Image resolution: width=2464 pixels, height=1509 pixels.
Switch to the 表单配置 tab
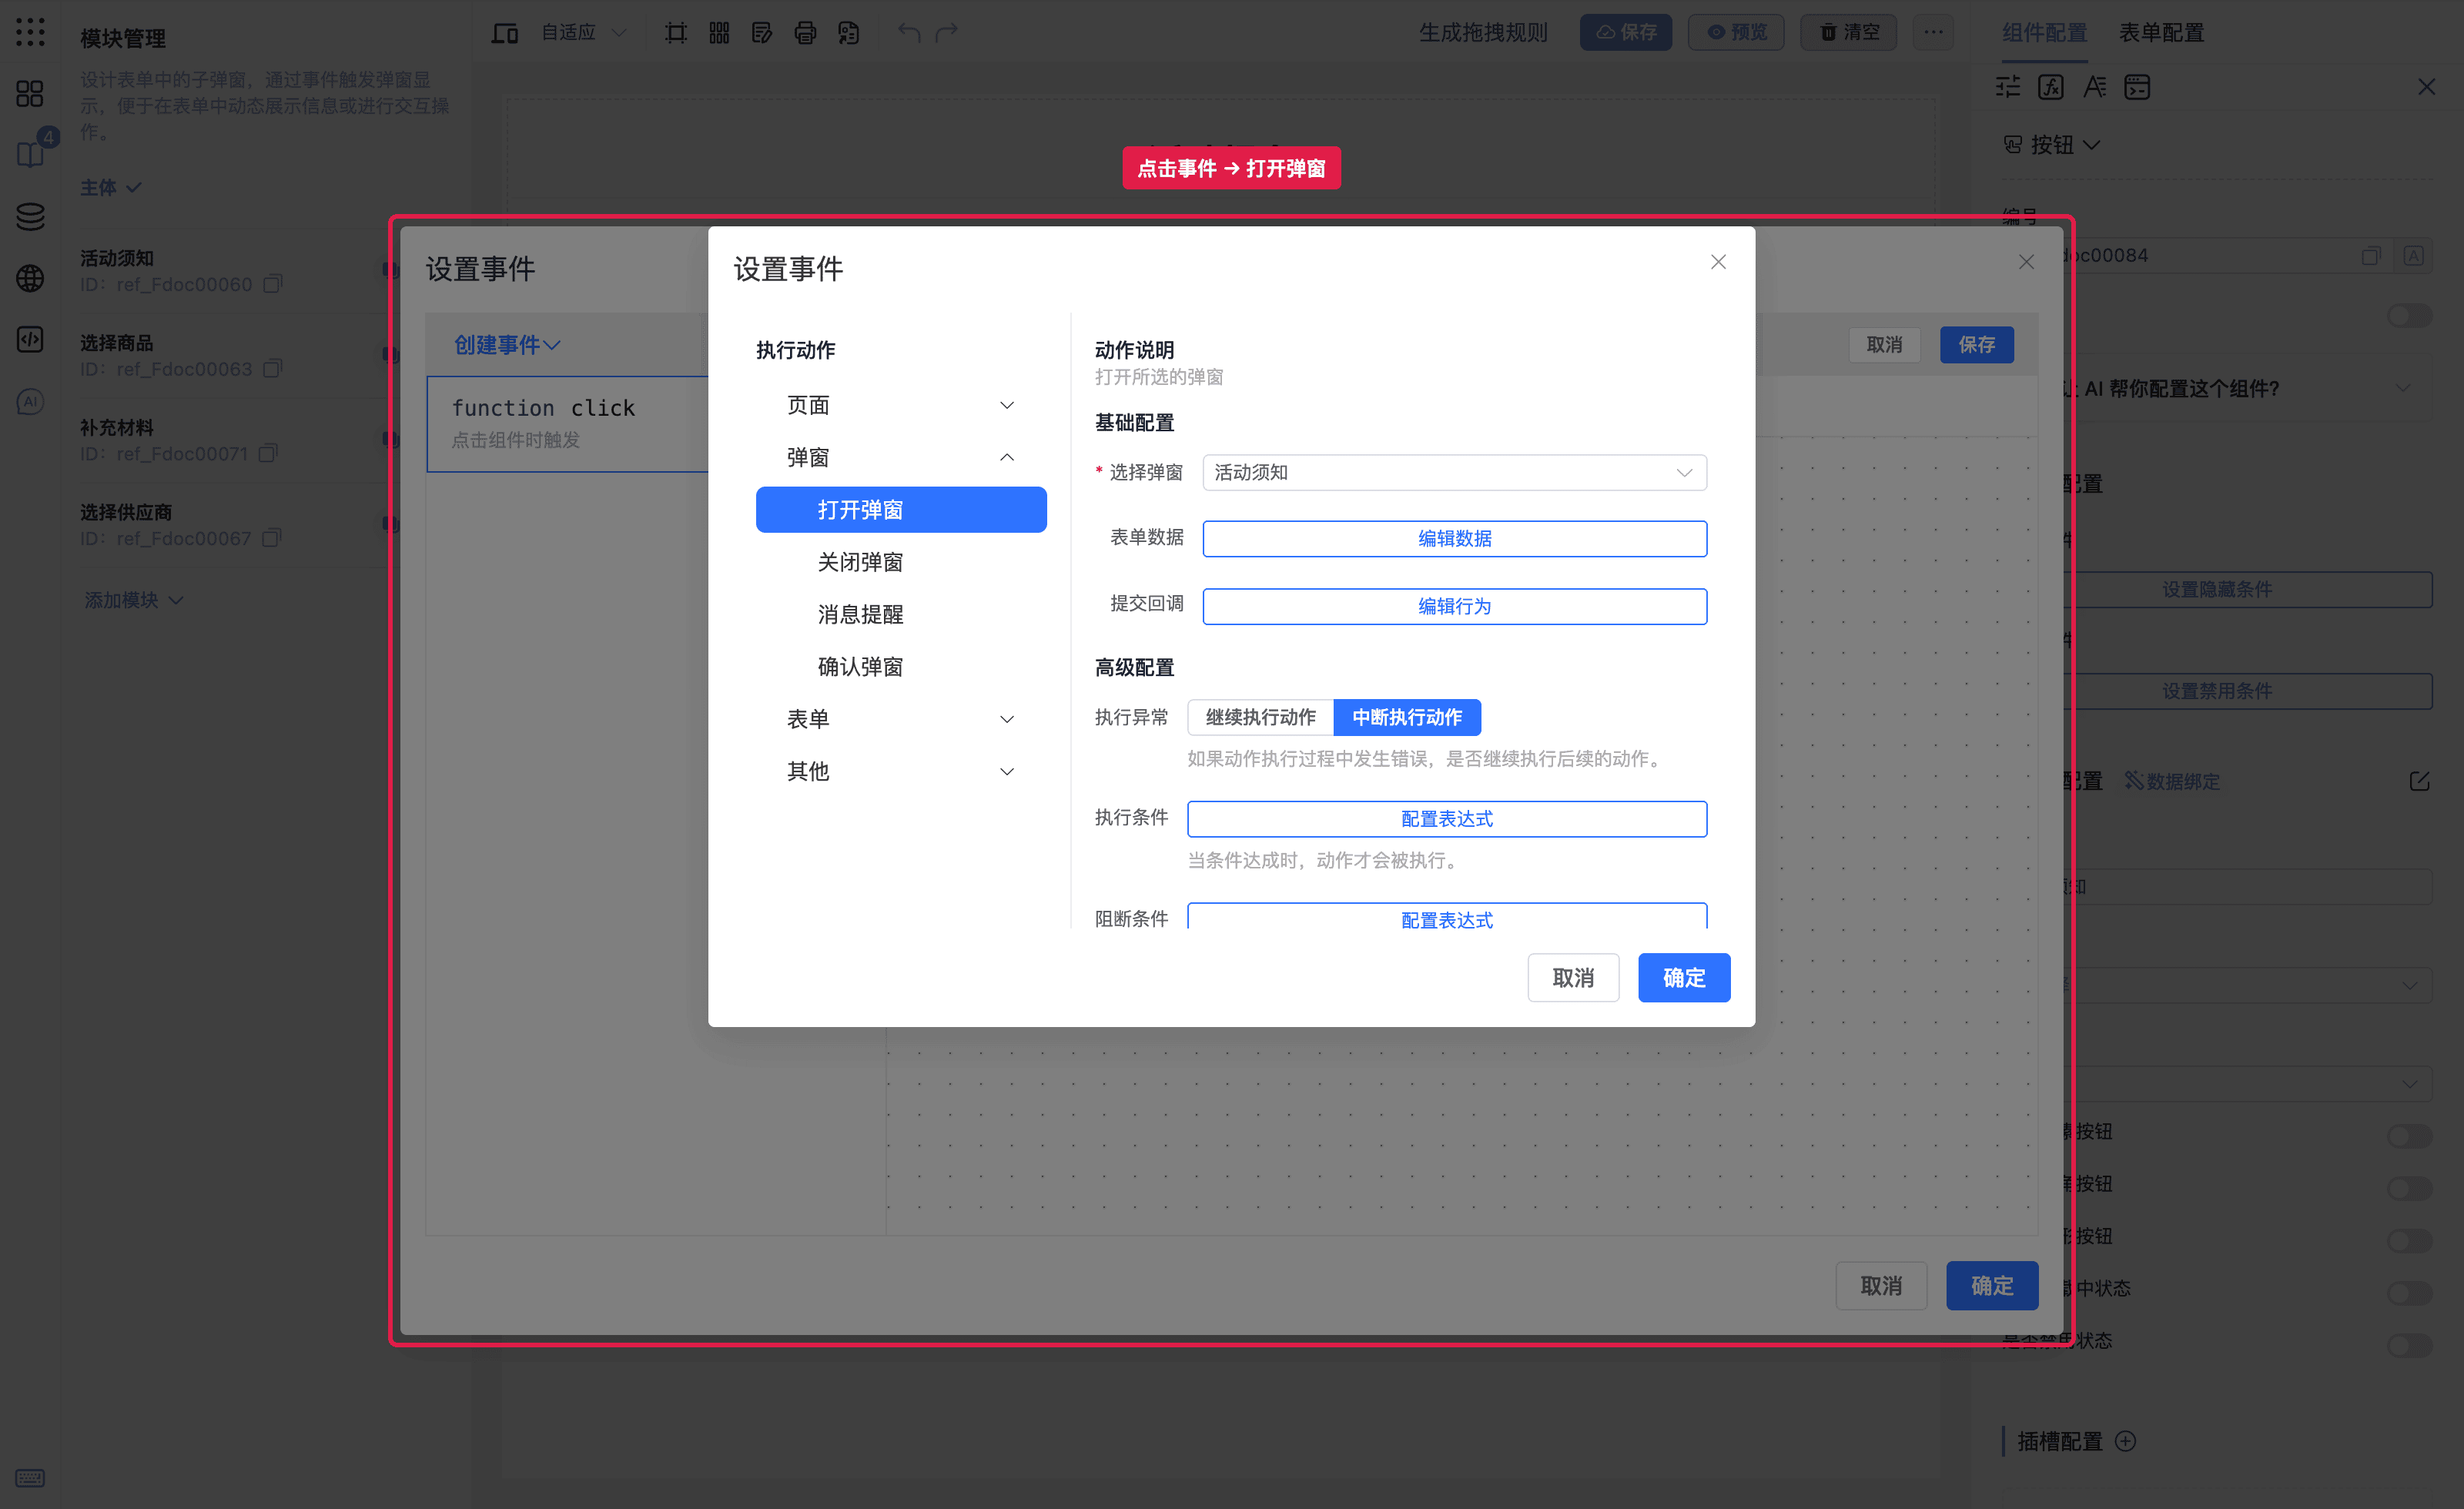click(2161, 33)
